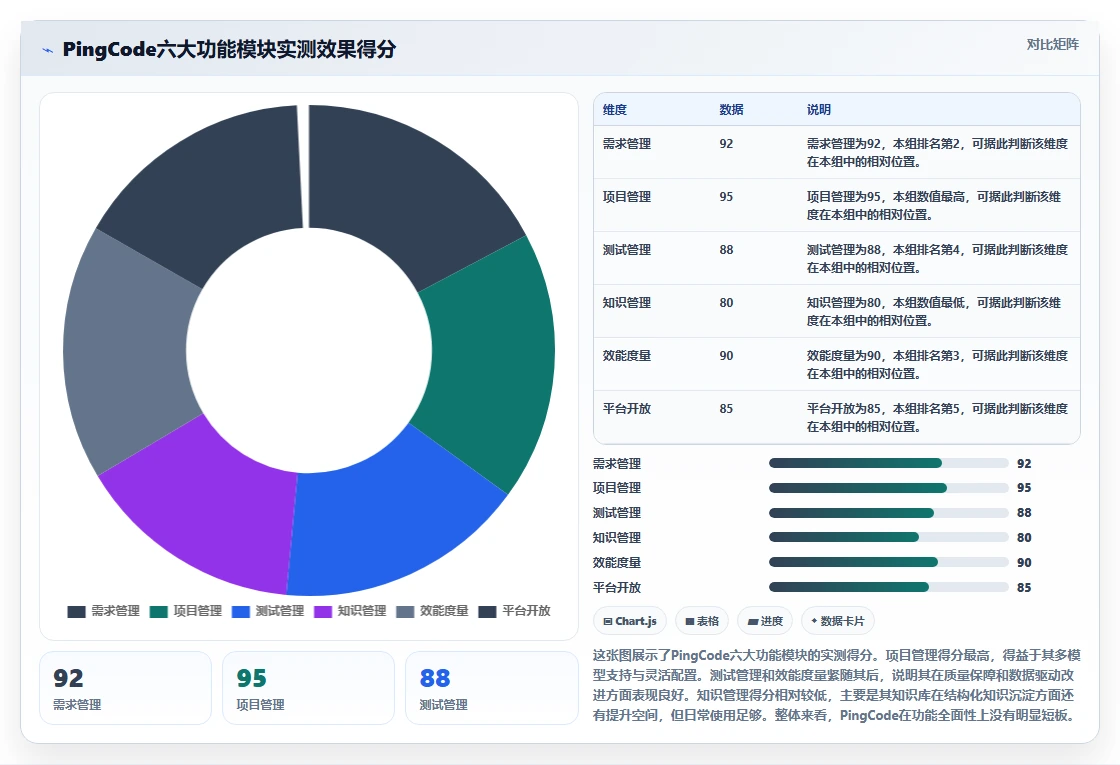
Task: Click the 维度 column header
Action: 615,110
